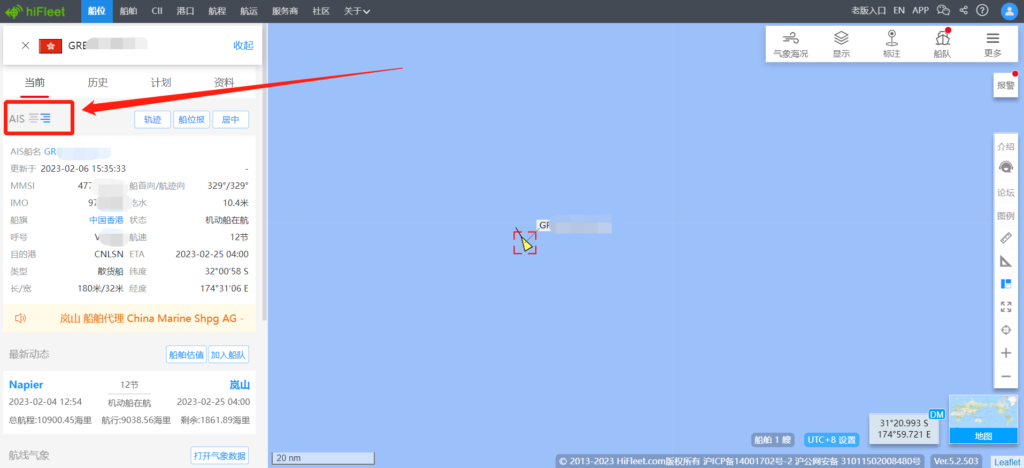1024x468 pixels.
Task: Collapse the ship panel via 收起
Action: pos(244,45)
